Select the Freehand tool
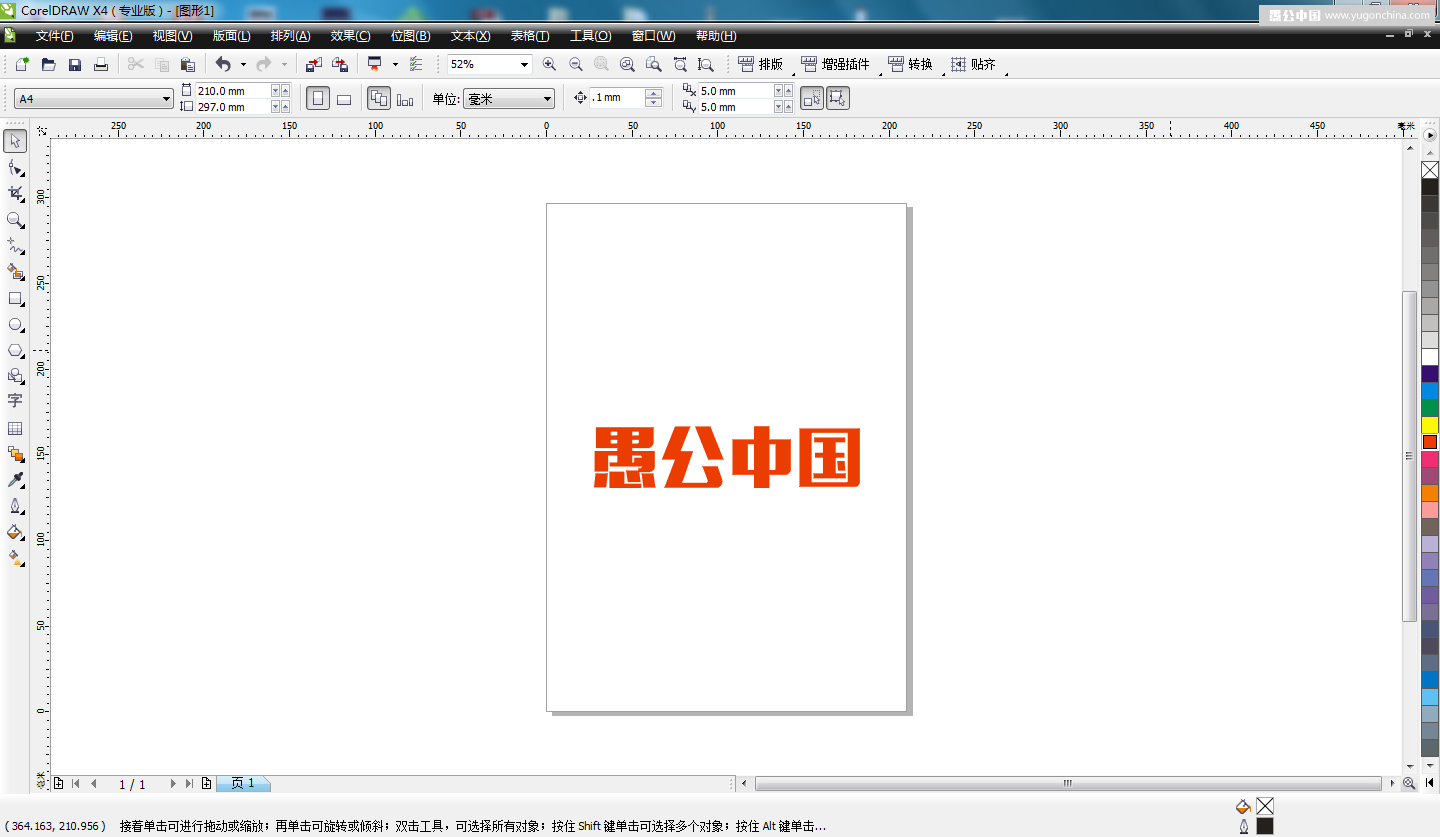Screen dimensions: 1440x837 coord(15,245)
